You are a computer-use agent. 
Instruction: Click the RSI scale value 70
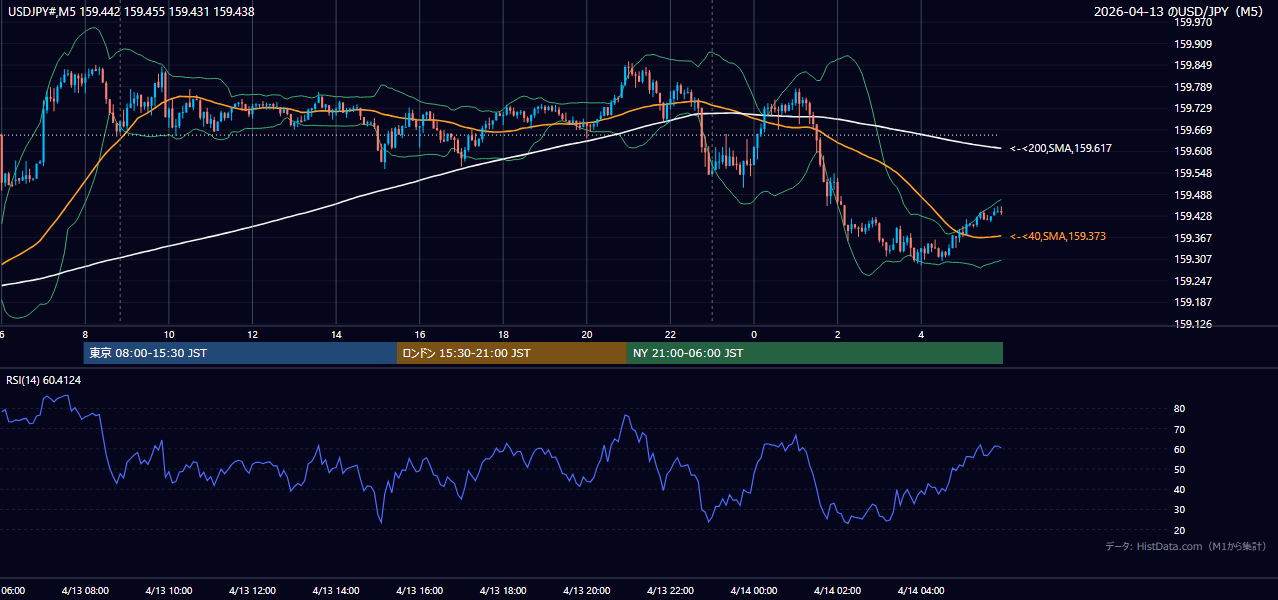1180,429
